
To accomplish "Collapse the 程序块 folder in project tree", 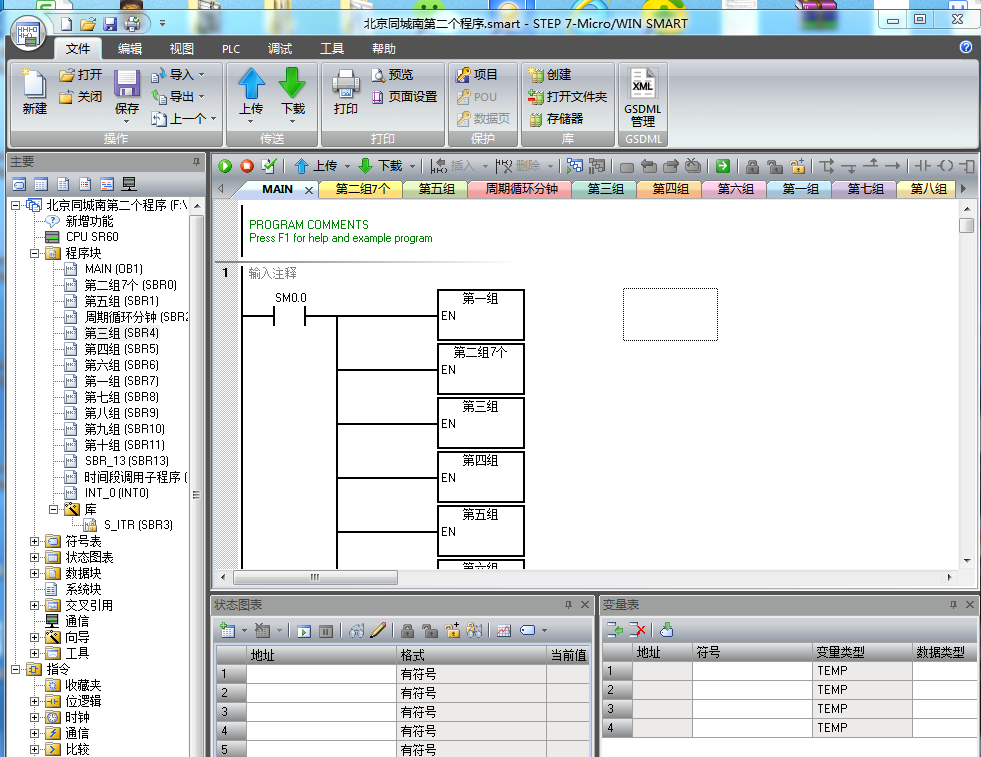I will [x=35, y=253].
